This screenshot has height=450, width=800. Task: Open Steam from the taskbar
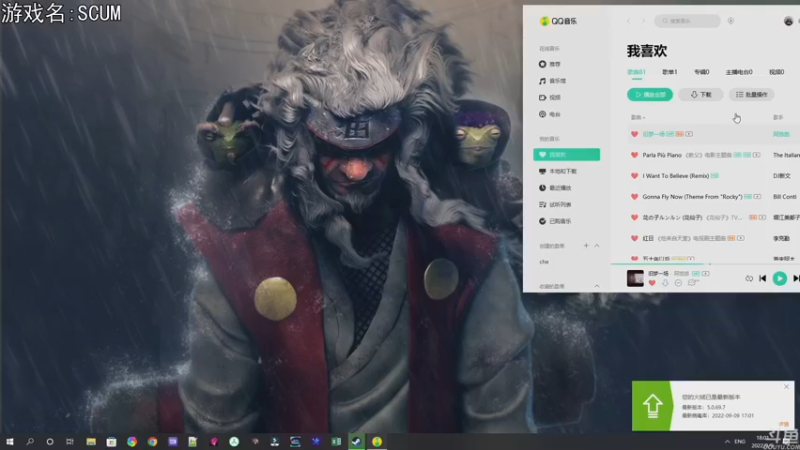pyautogui.click(x=357, y=442)
